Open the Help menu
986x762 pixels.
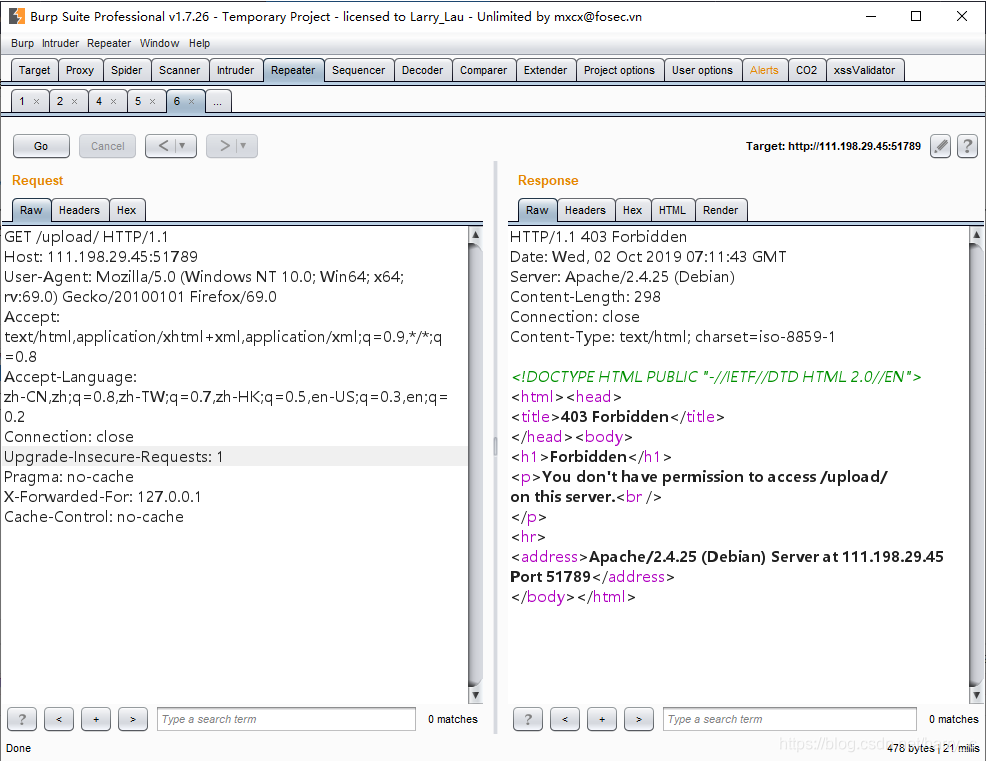(x=199, y=43)
